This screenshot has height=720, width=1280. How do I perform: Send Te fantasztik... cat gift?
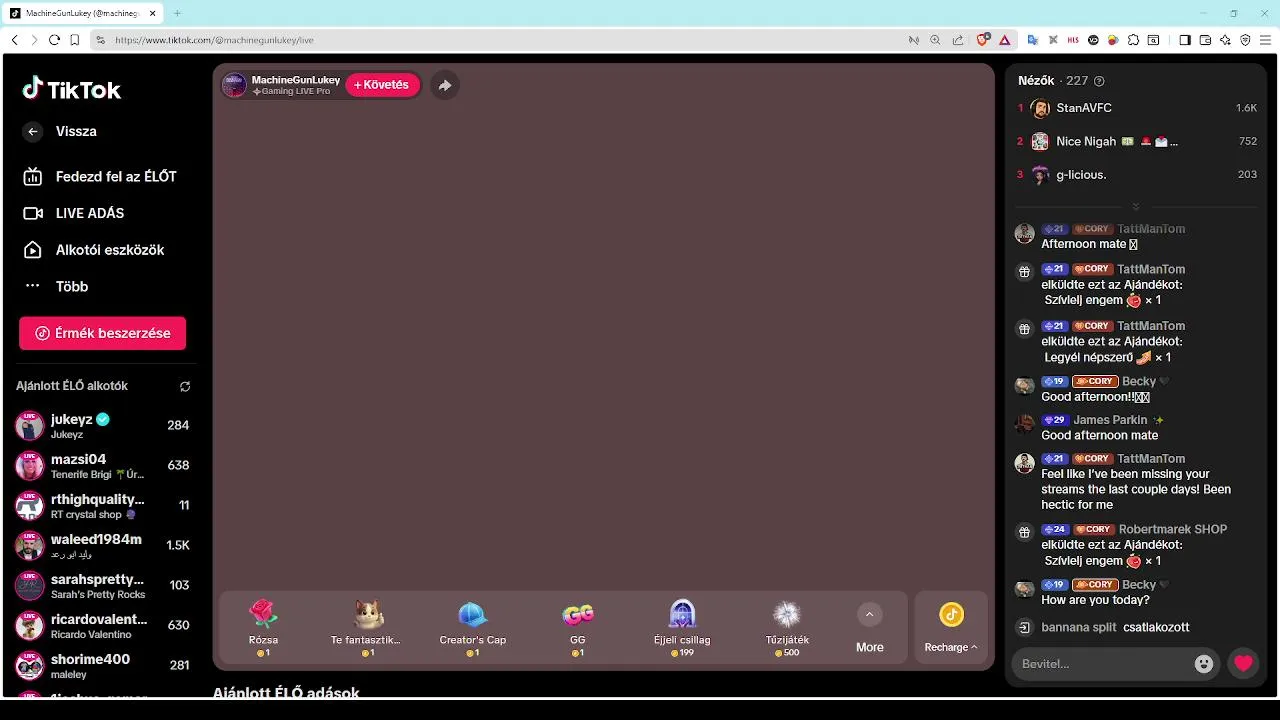pos(366,628)
